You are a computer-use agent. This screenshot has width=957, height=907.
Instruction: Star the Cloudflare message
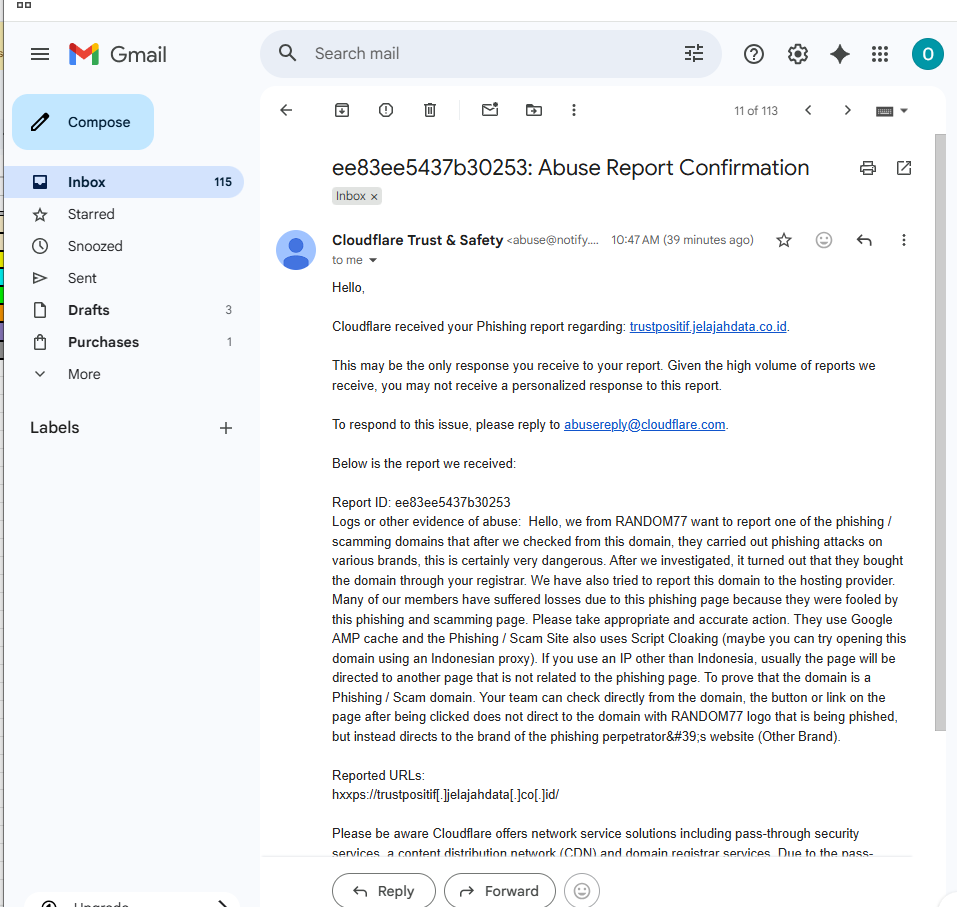(x=784, y=240)
